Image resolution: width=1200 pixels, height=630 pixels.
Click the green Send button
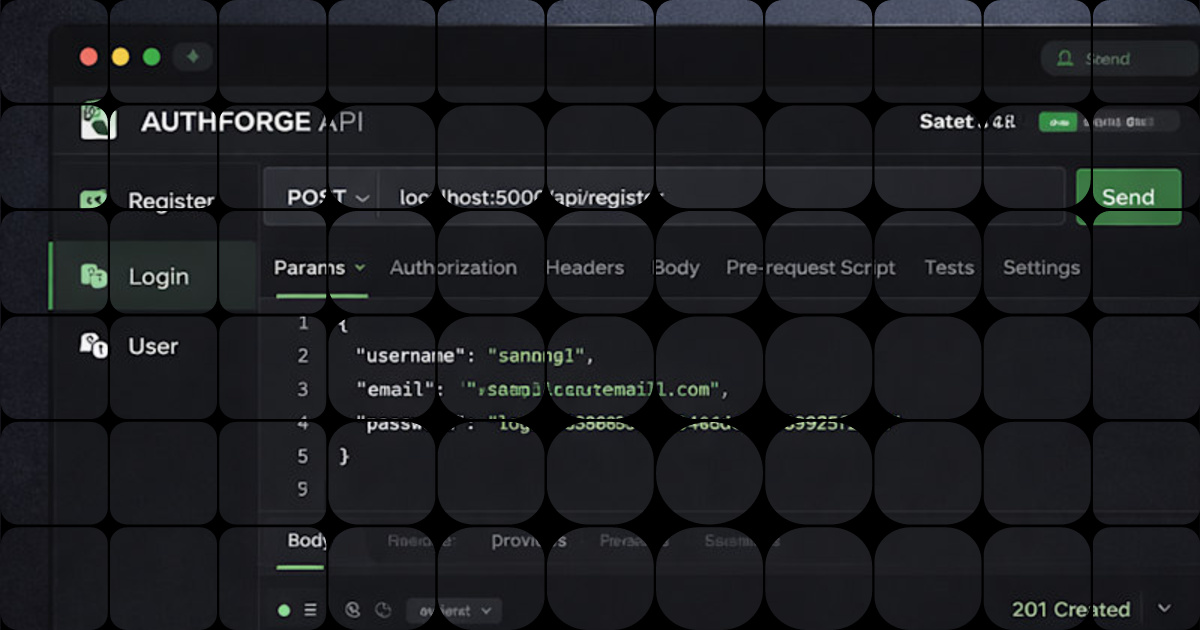(x=1128, y=197)
